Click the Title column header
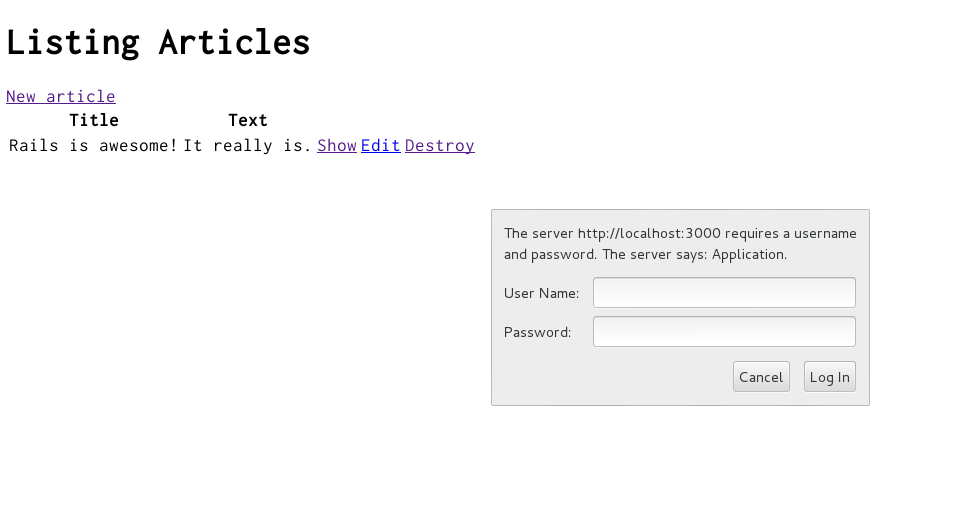The image size is (972, 514). [x=94, y=121]
